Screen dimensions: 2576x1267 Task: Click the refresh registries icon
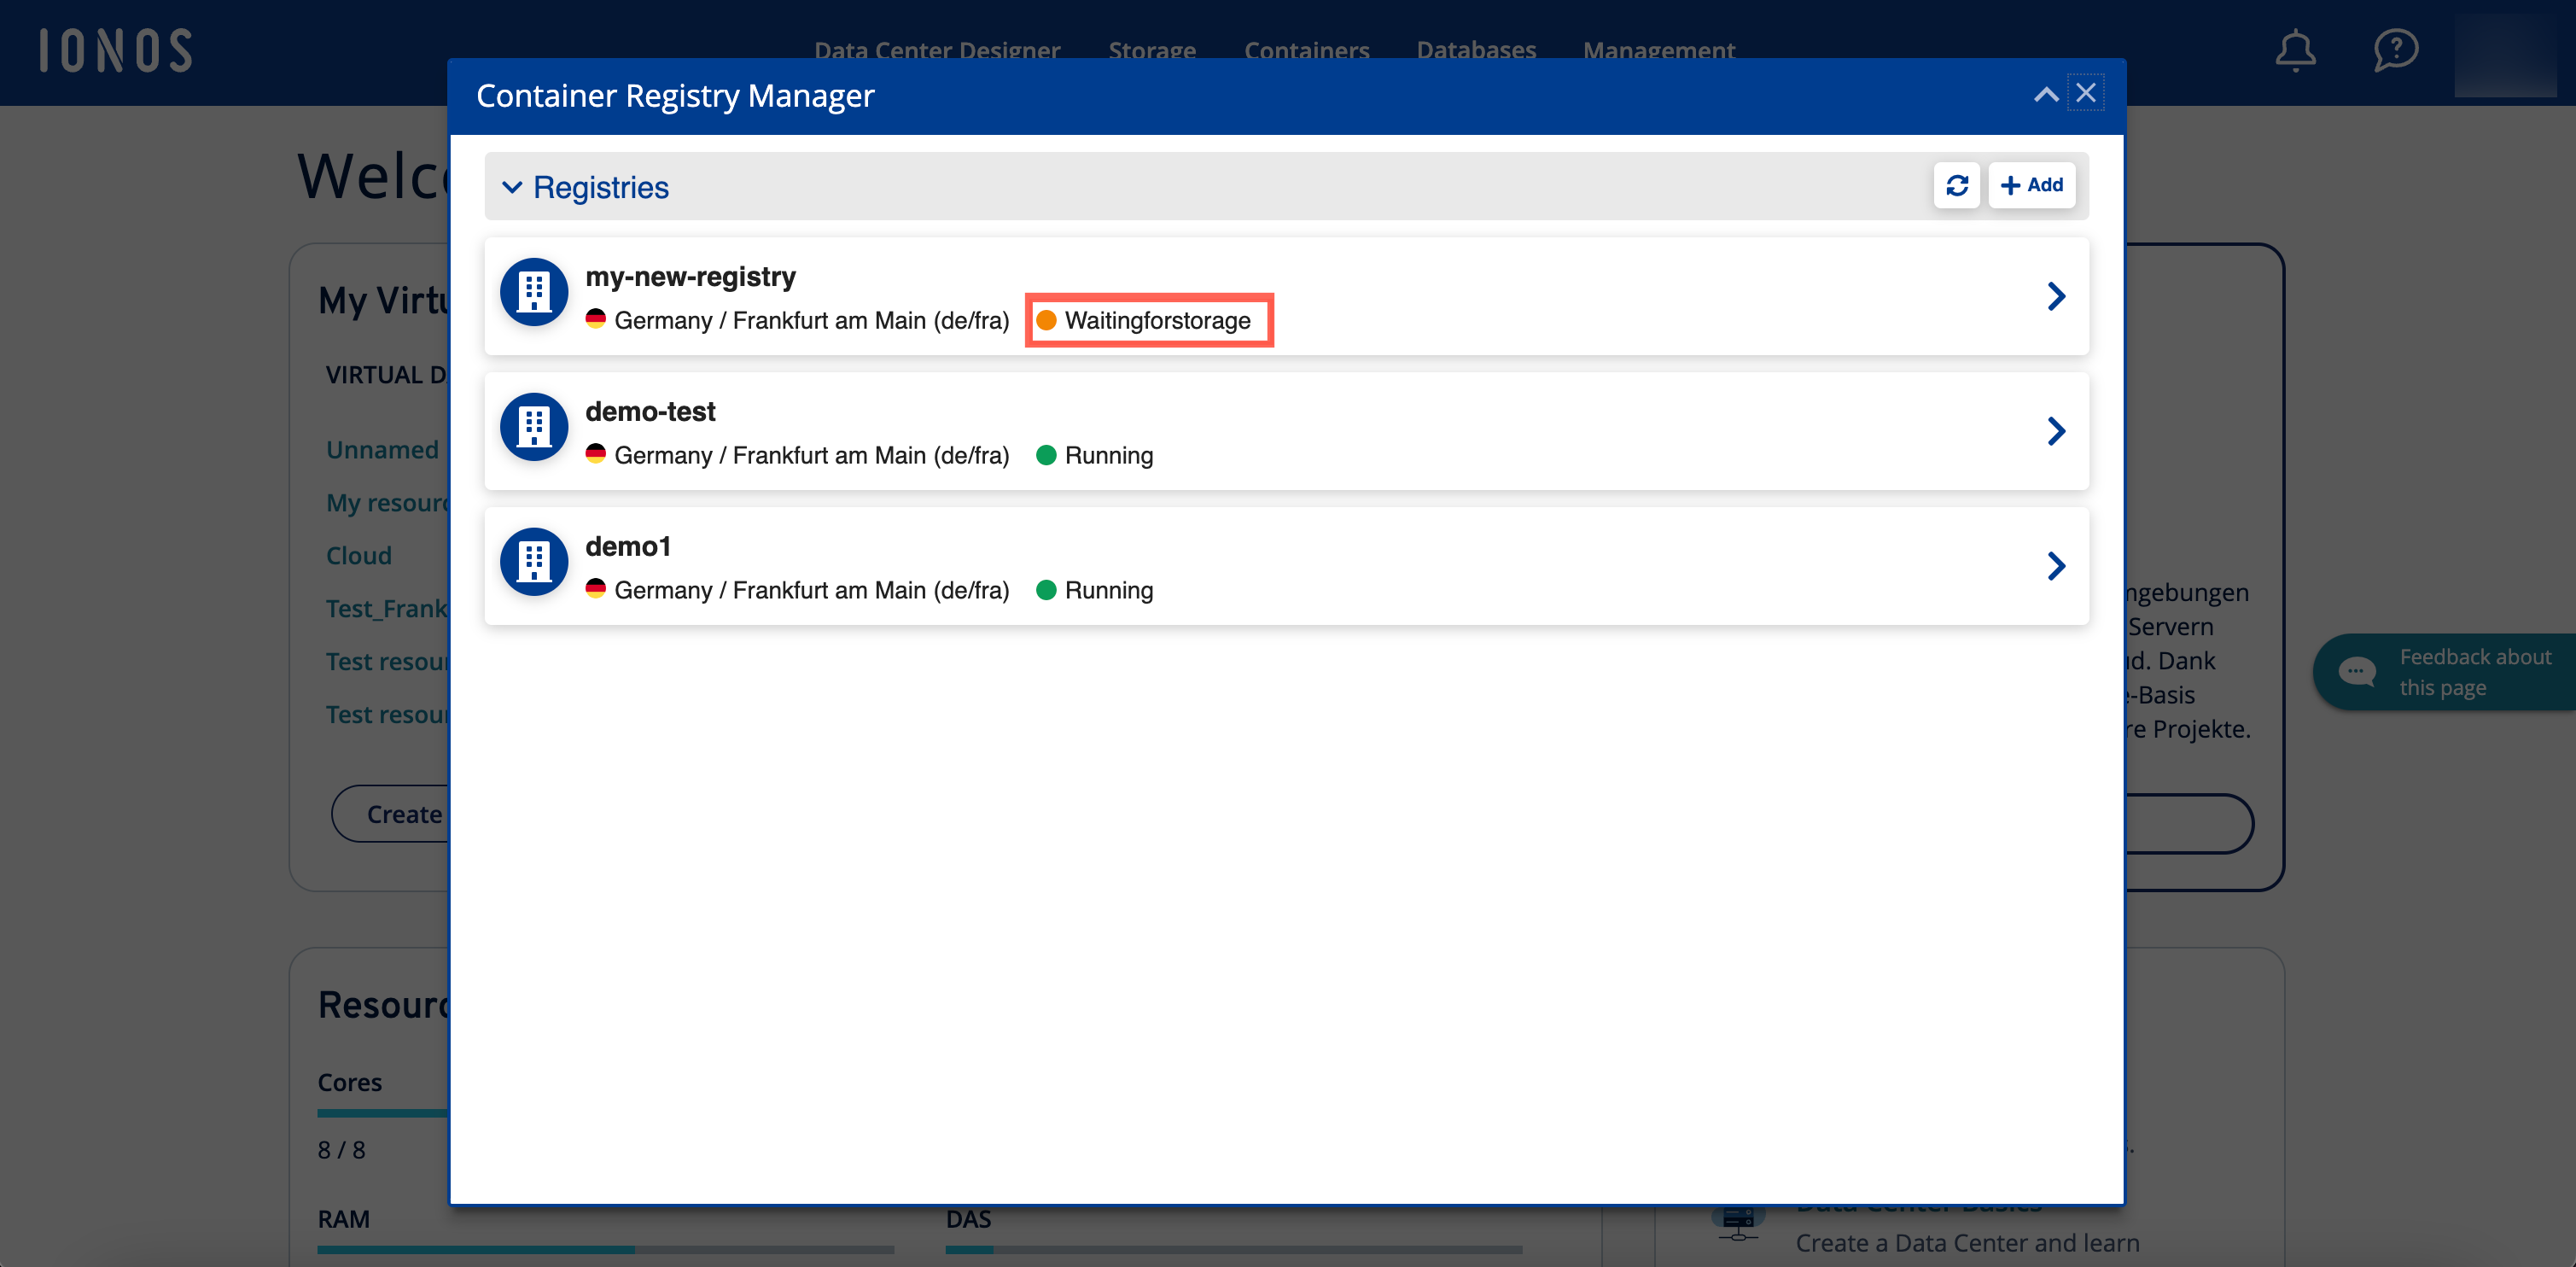pyautogui.click(x=1956, y=186)
